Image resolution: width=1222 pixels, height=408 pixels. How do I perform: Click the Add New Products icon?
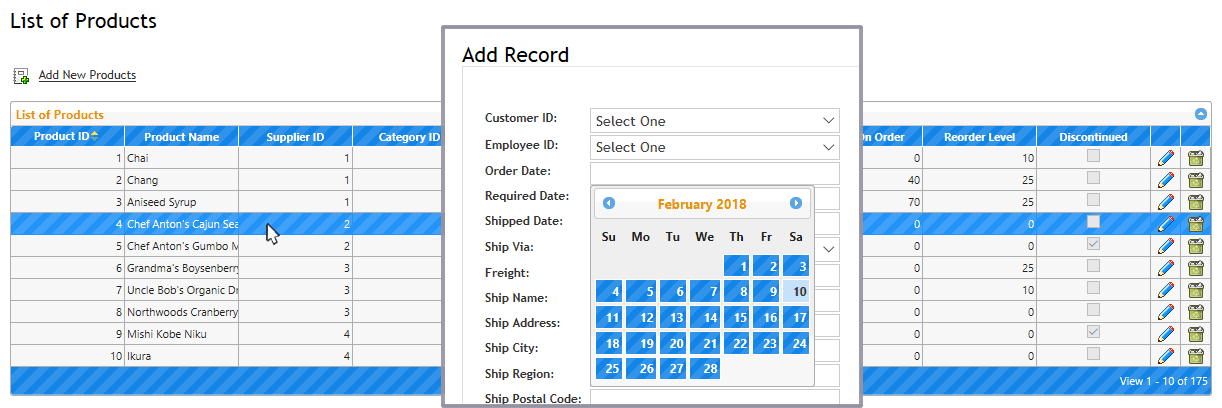(21, 76)
